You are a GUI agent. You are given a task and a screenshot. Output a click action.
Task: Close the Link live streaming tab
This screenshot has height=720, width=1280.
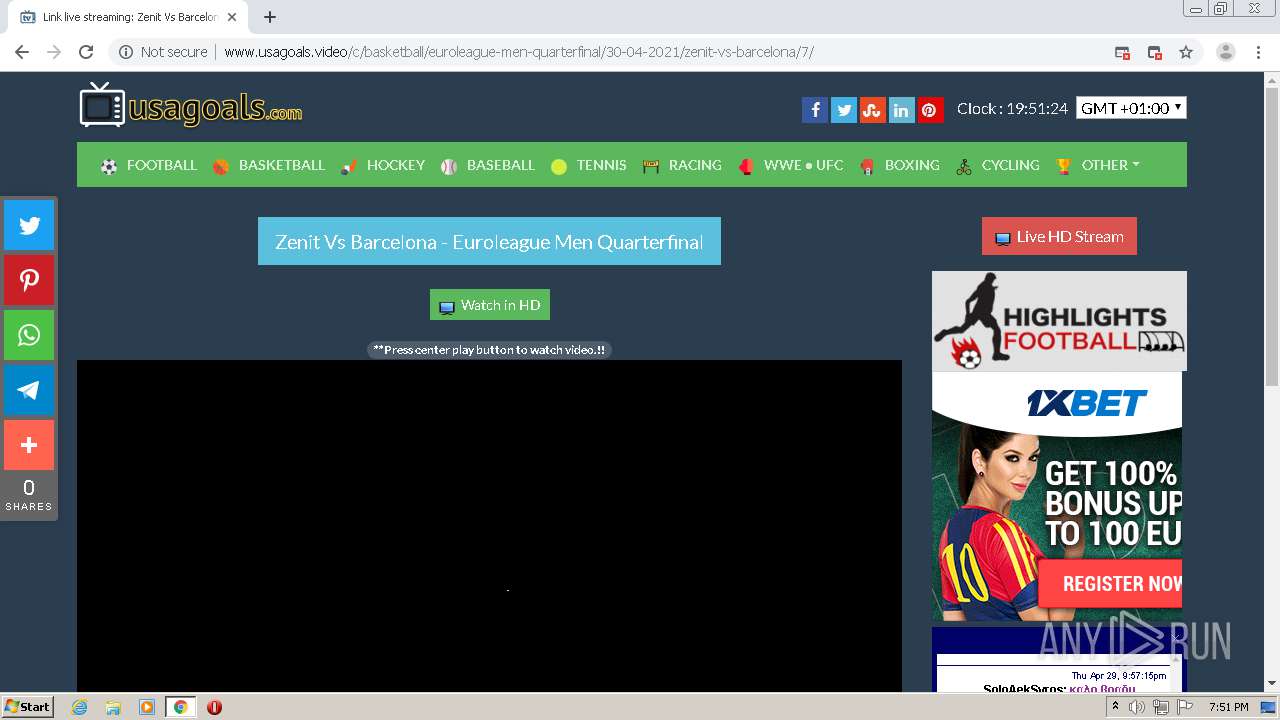pos(232,17)
